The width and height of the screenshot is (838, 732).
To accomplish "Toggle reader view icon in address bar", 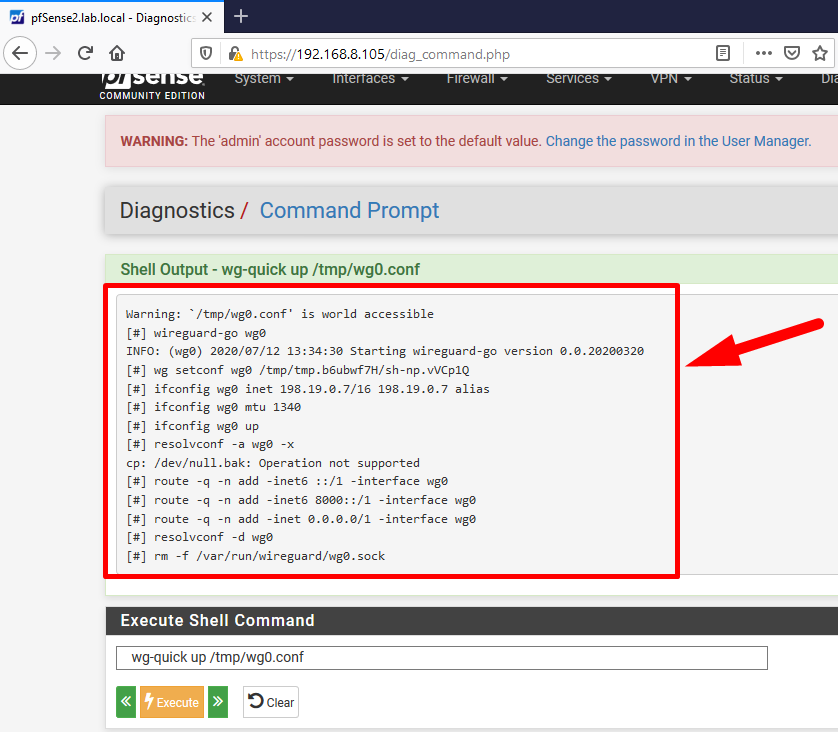I will click(723, 53).
